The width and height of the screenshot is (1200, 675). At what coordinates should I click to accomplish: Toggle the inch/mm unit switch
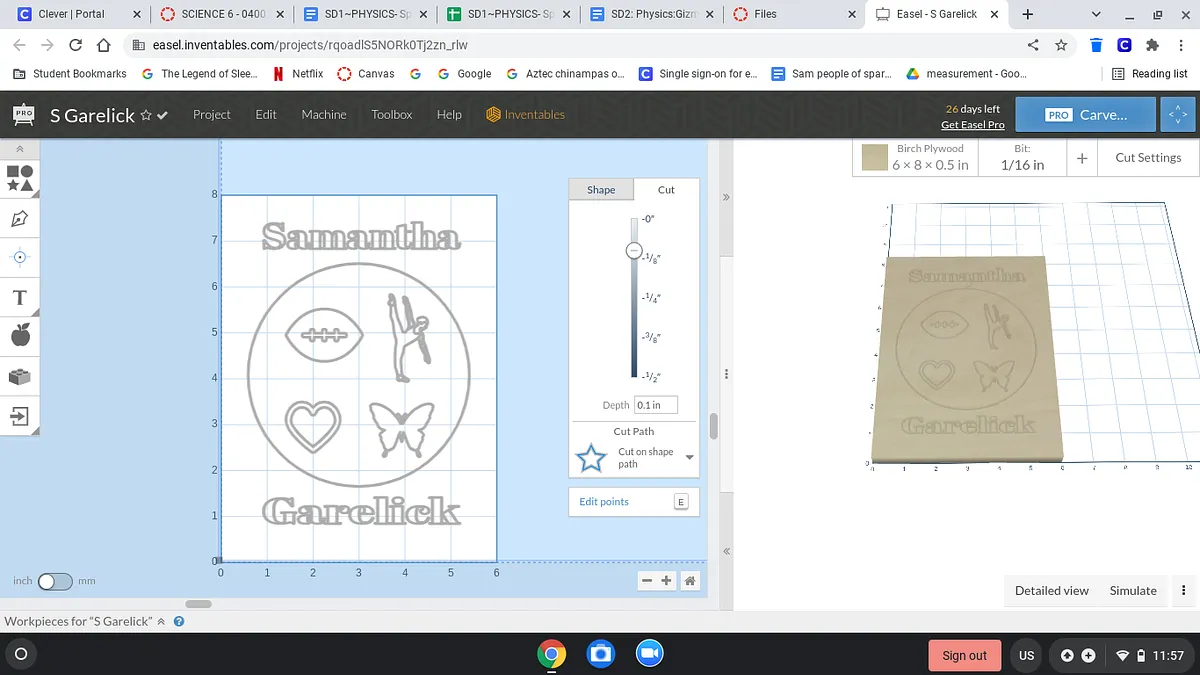(x=55, y=581)
